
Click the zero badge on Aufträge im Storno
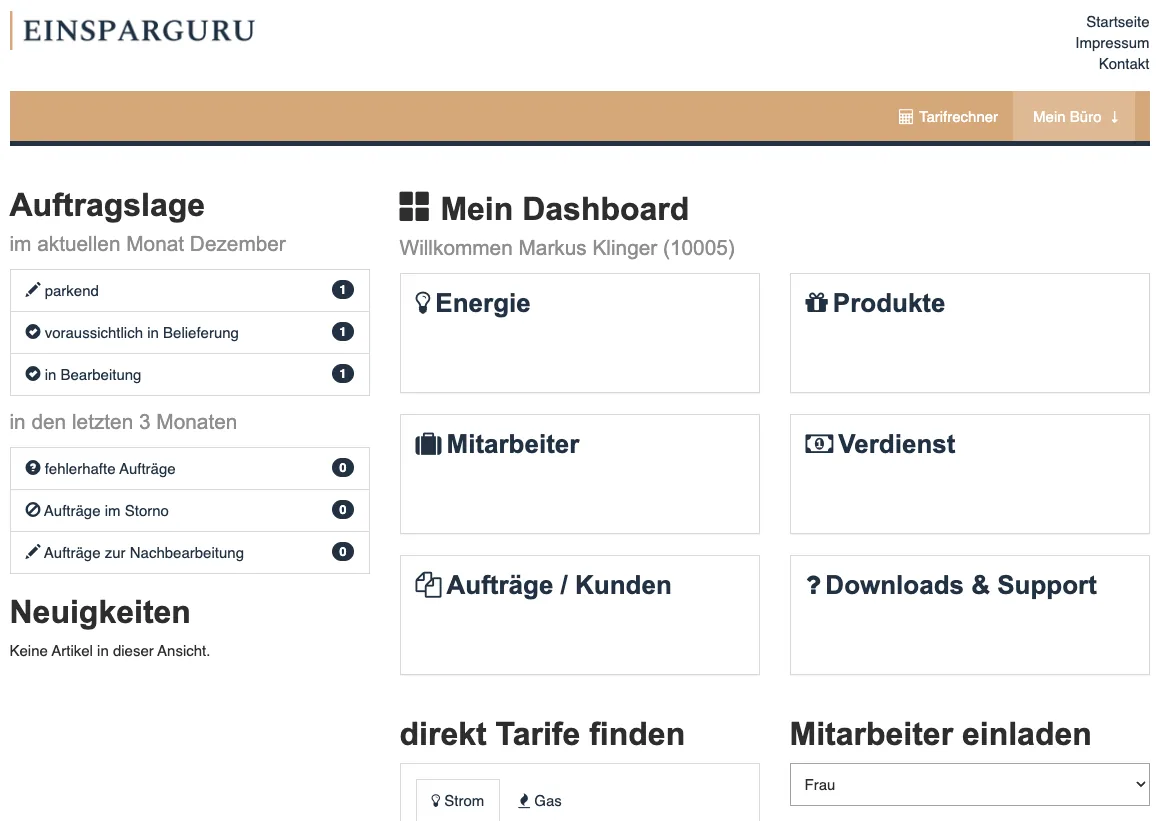point(343,510)
